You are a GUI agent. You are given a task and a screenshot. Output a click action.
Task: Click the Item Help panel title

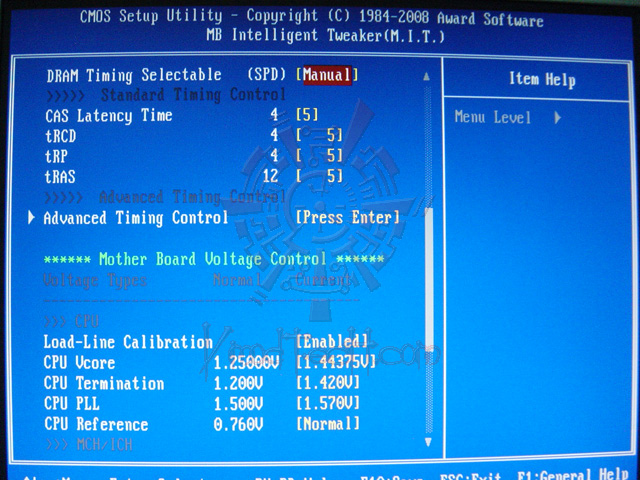(542, 79)
